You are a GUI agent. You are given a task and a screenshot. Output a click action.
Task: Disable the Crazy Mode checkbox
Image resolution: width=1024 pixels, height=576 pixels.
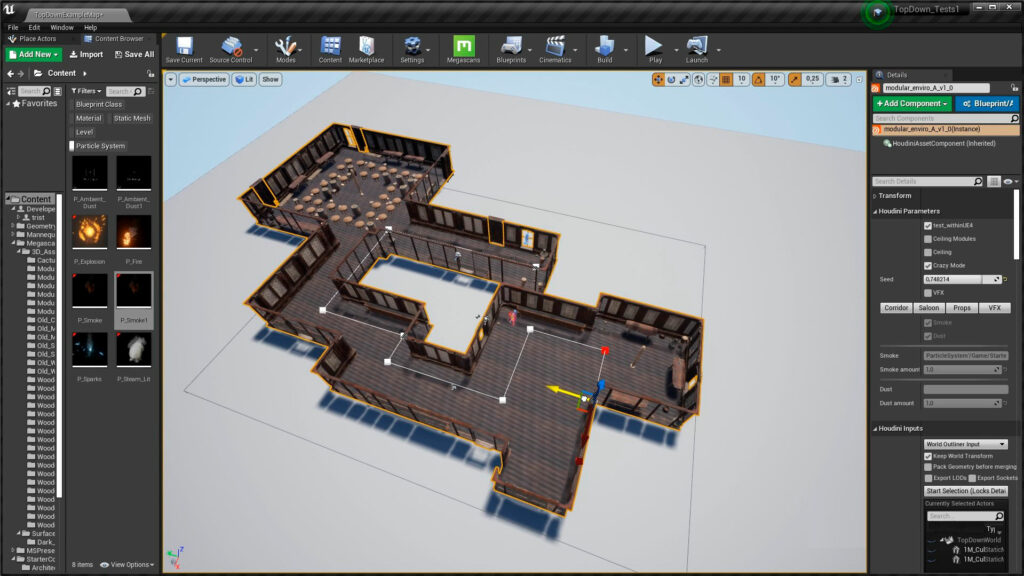coord(928,266)
